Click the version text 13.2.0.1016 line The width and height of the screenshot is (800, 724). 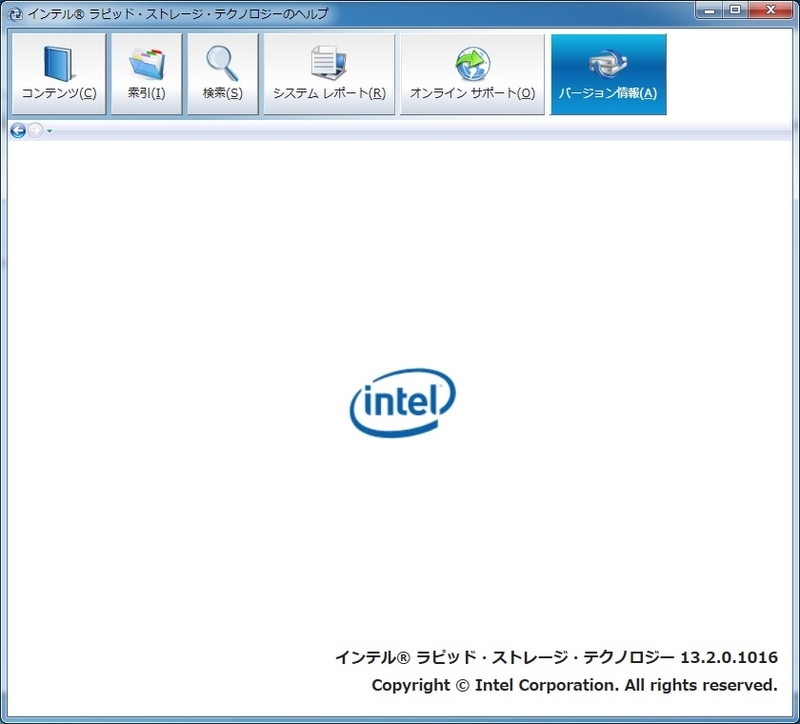(x=556, y=657)
